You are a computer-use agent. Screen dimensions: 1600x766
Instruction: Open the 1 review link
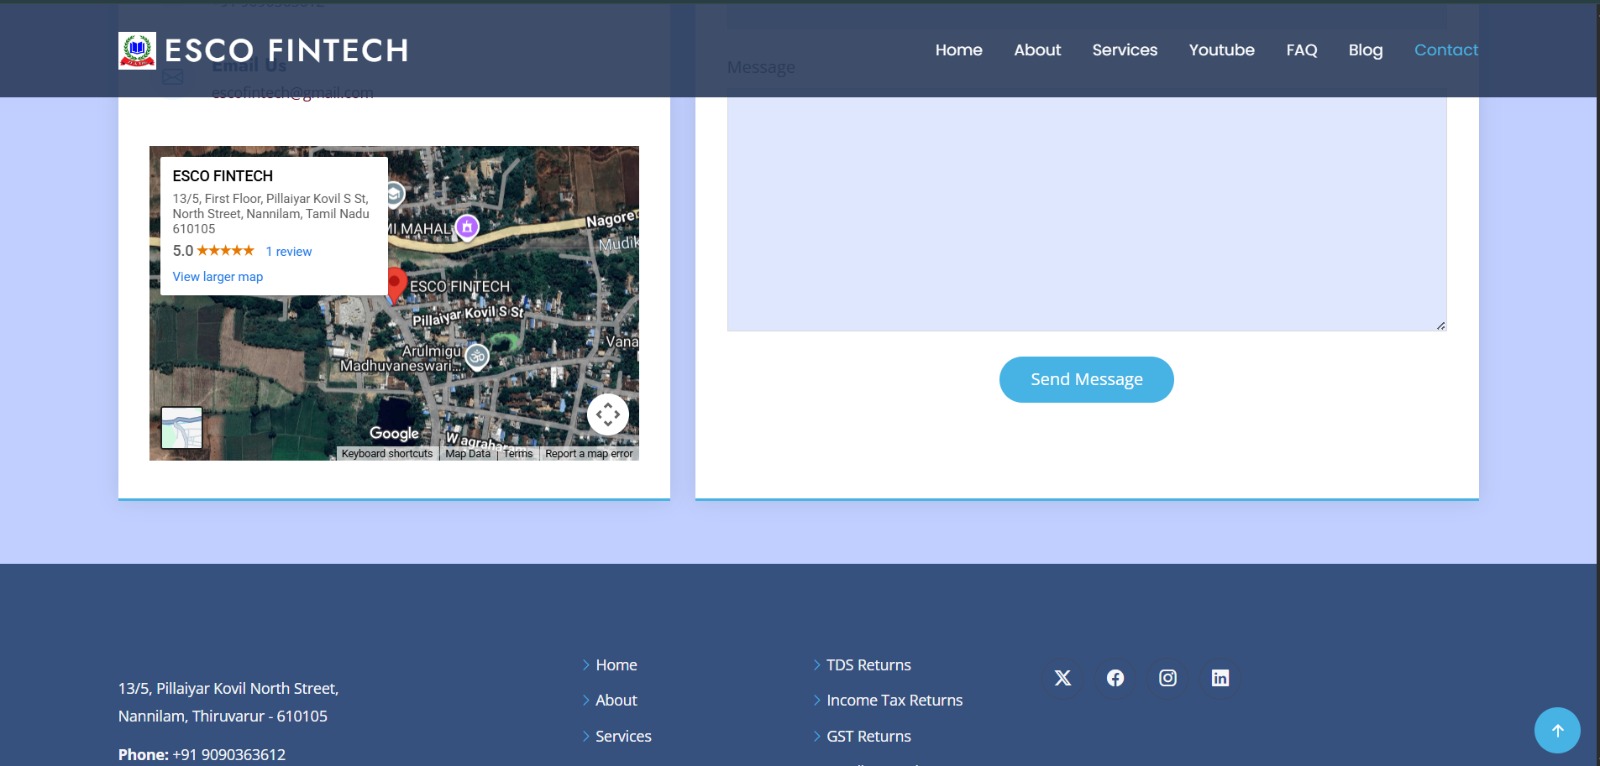(x=289, y=252)
